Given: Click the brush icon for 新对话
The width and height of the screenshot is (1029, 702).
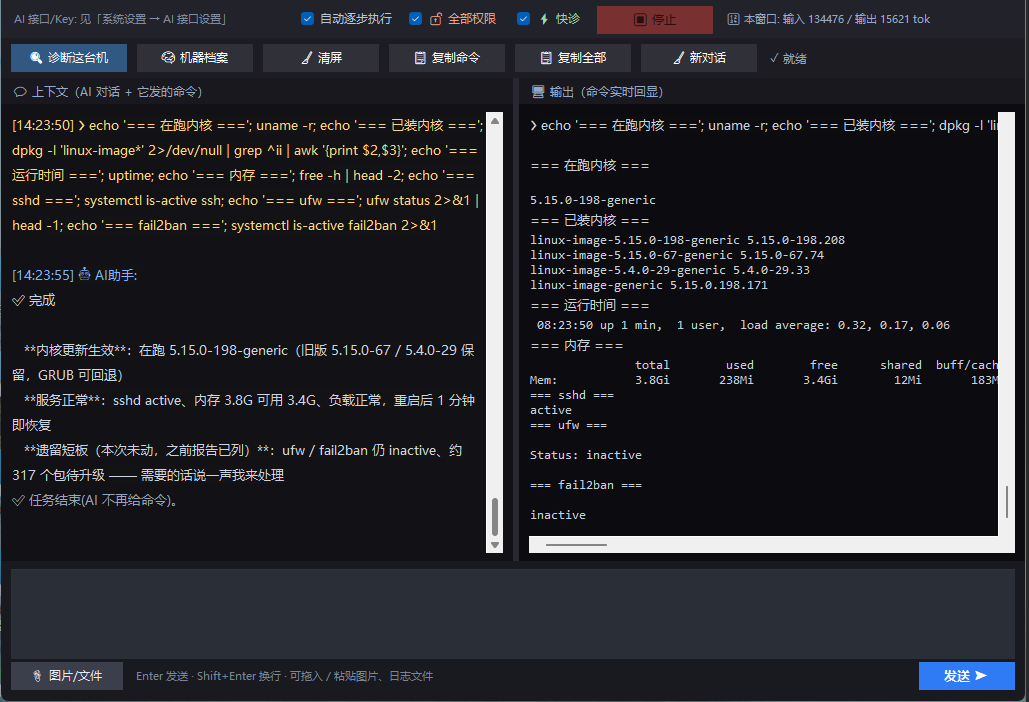Looking at the screenshot, I should pyautogui.click(x=679, y=58).
